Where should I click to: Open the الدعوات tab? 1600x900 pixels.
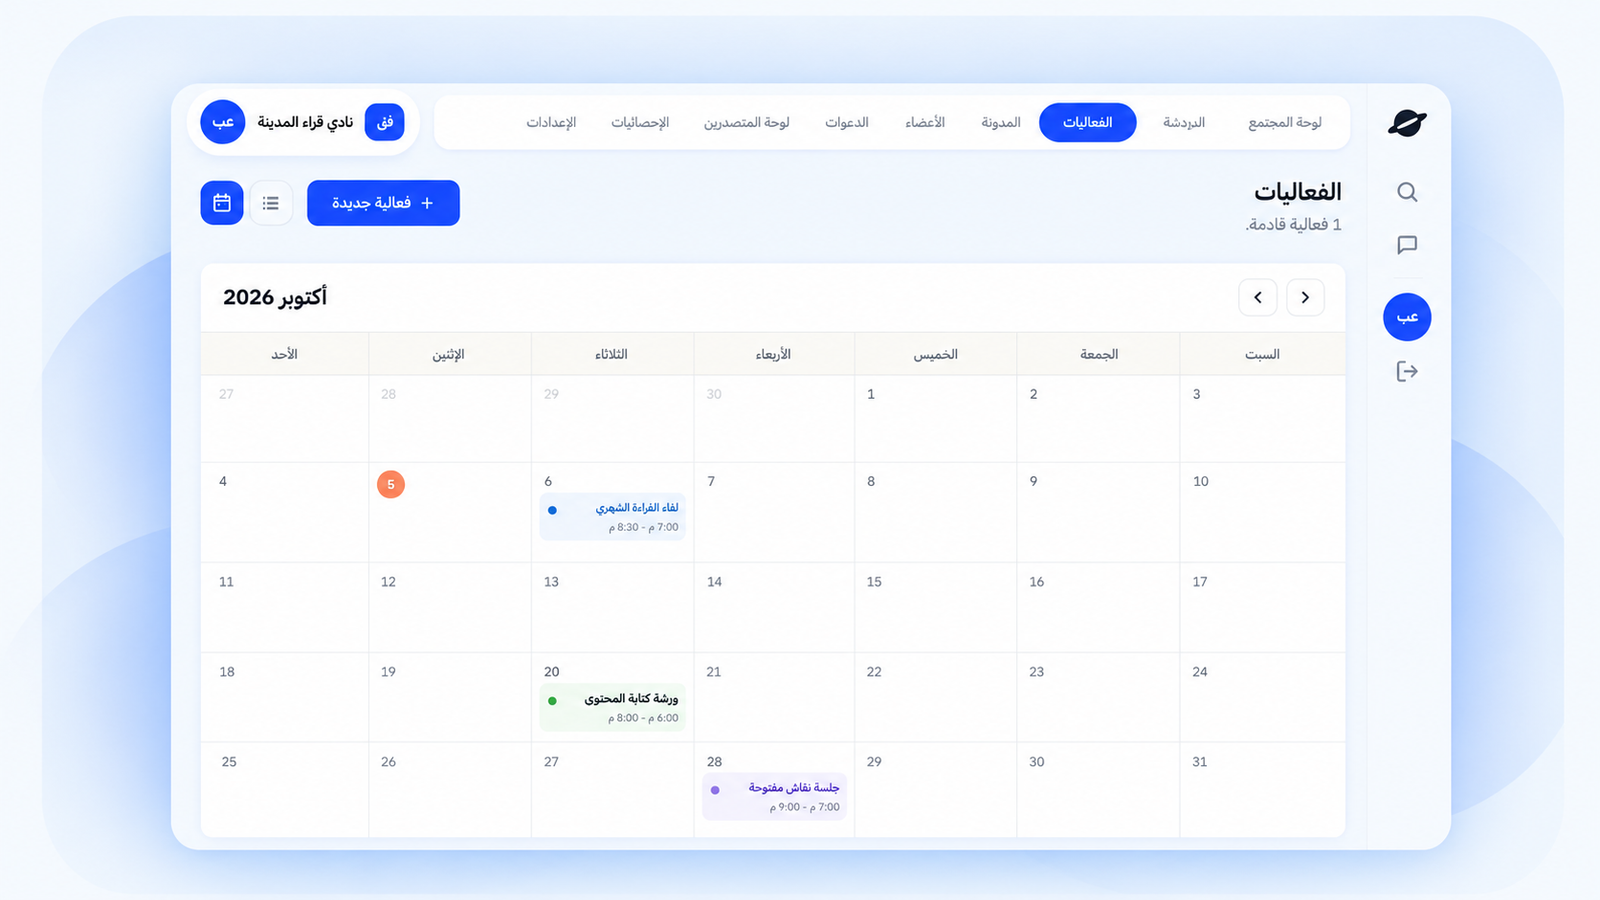(x=847, y=122)
